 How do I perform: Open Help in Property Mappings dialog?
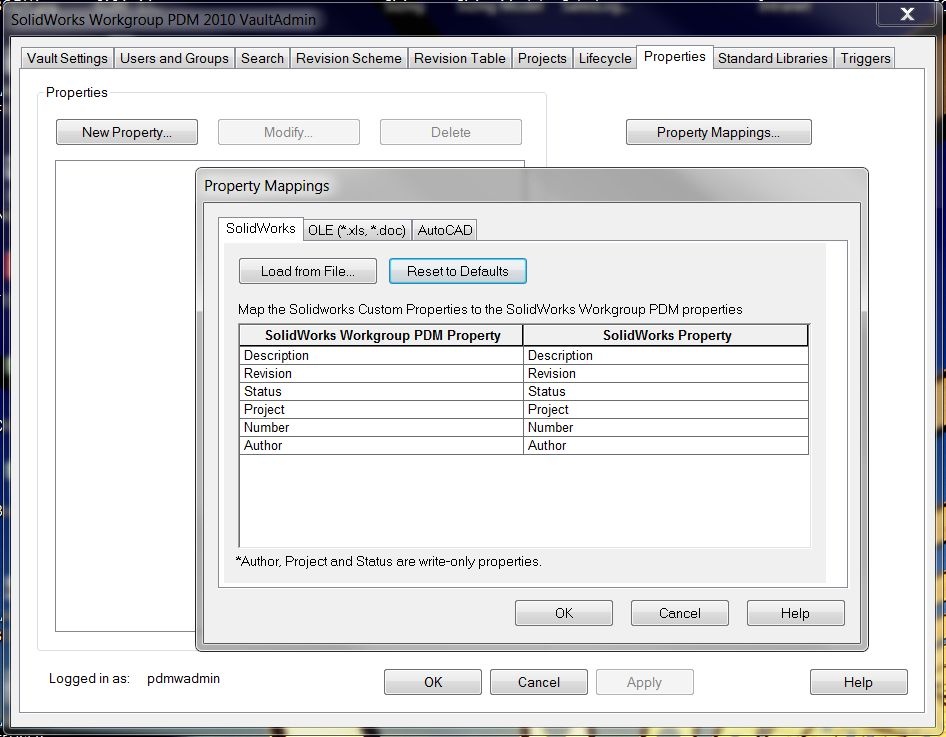tap(795, 613)
